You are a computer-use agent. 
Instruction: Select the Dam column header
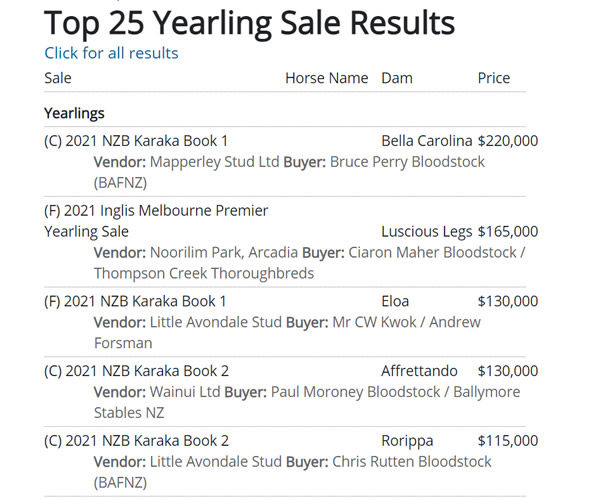tap(396, 78)
